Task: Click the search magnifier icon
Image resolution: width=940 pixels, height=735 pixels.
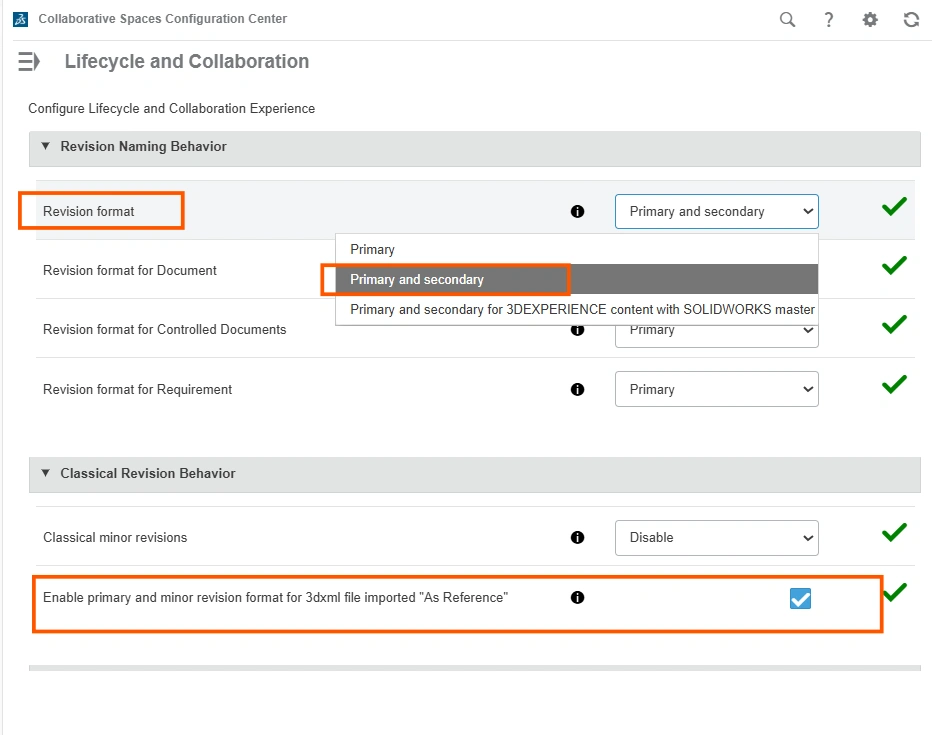Action: pos(788,19)
